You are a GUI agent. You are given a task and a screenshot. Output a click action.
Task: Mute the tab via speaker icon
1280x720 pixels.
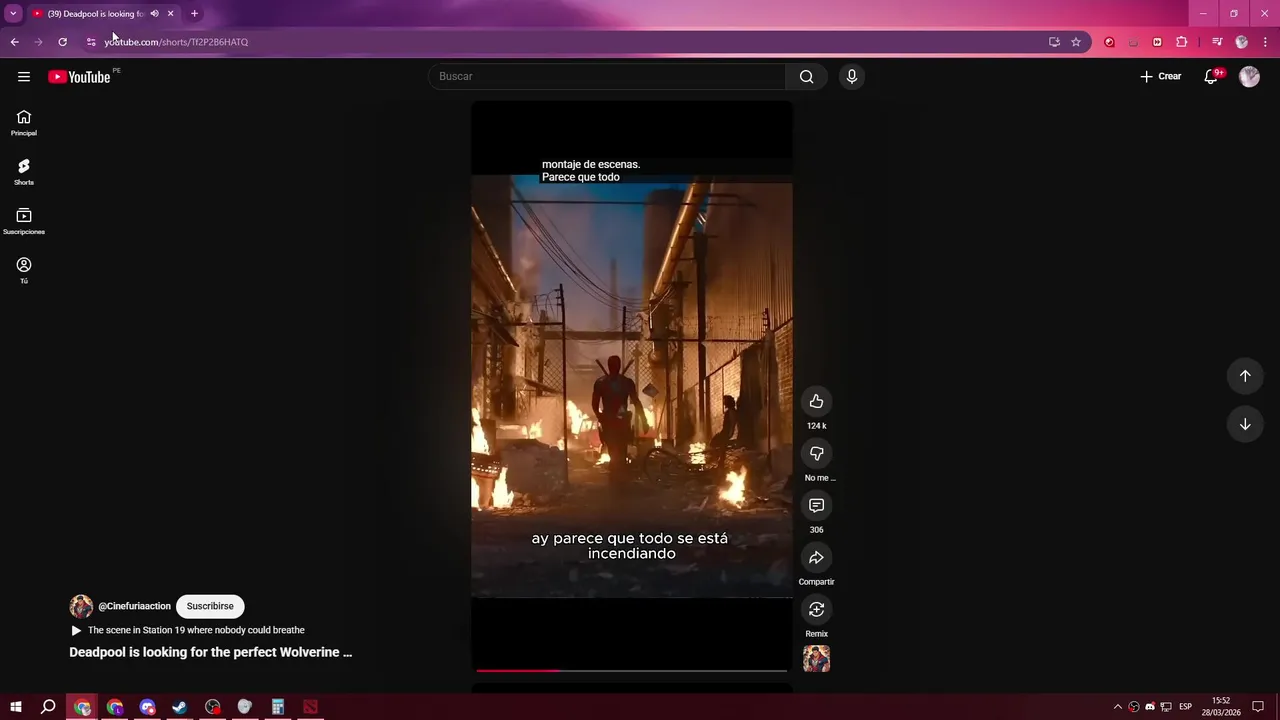click(154, 14)
